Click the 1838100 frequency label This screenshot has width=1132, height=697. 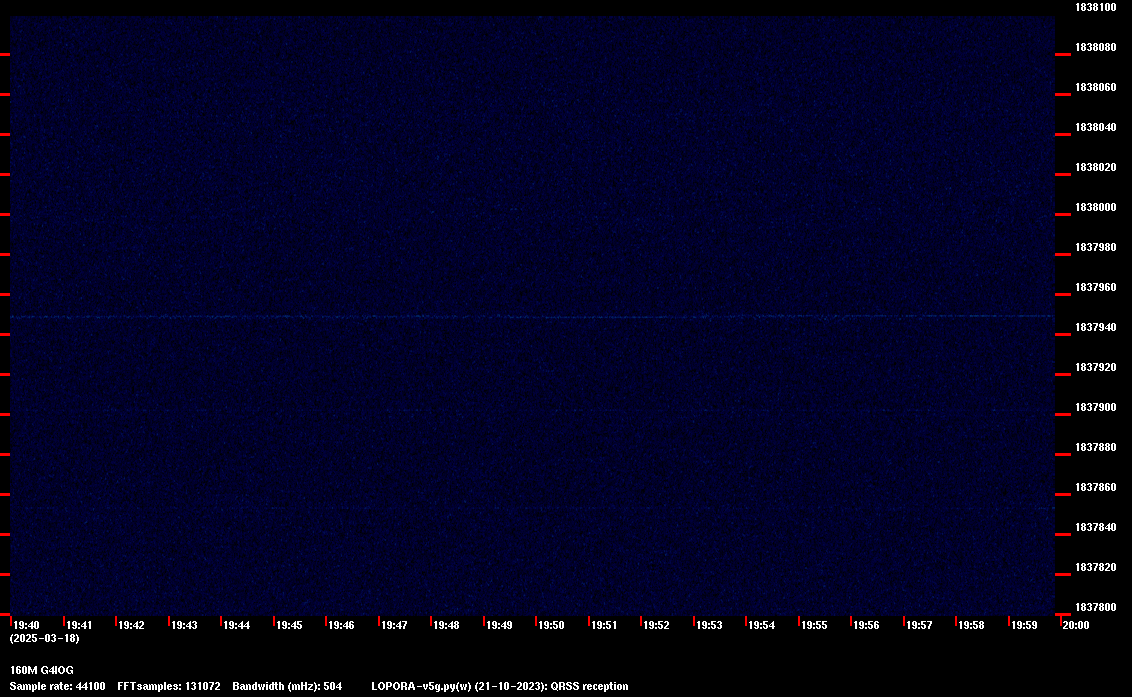(1095, 7)
